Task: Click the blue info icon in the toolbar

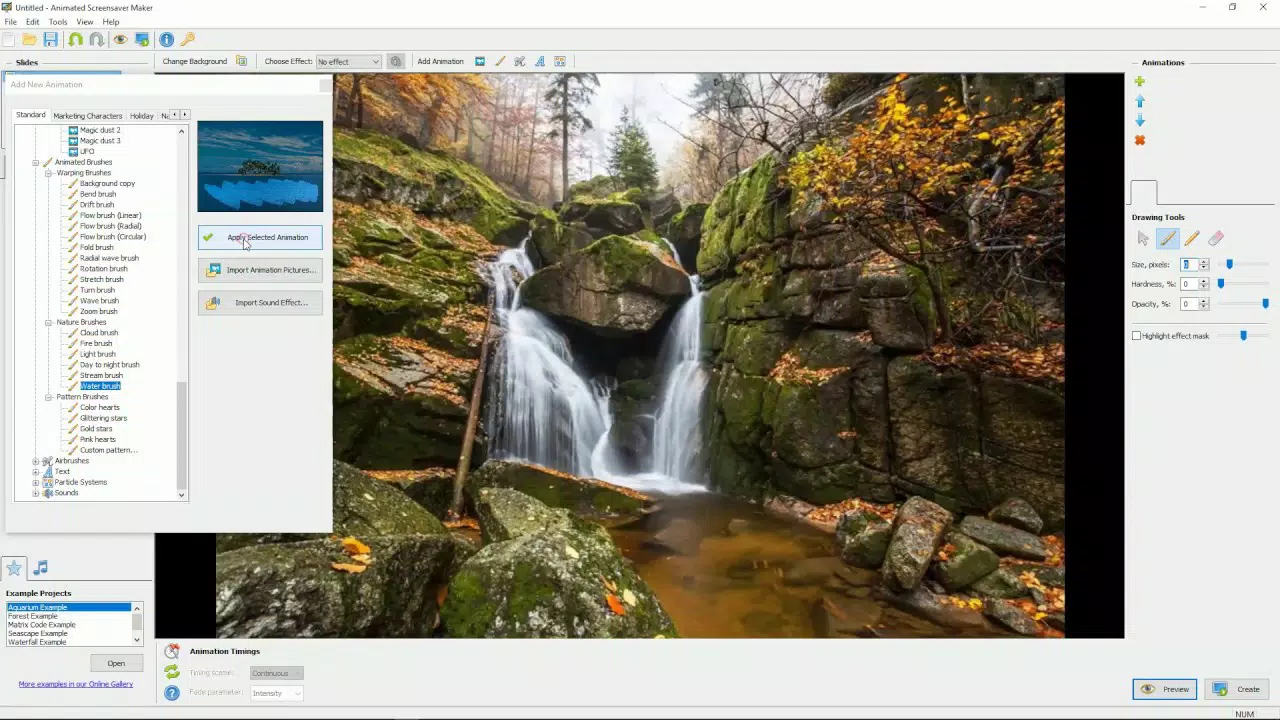Action: [167, 40]
